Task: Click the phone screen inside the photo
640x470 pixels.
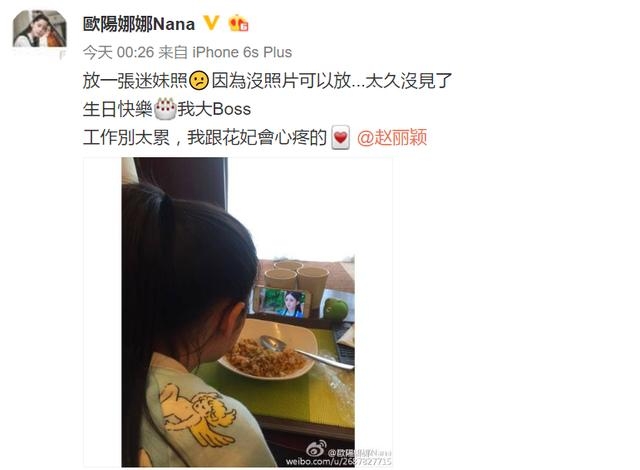Action: (282, 302)
